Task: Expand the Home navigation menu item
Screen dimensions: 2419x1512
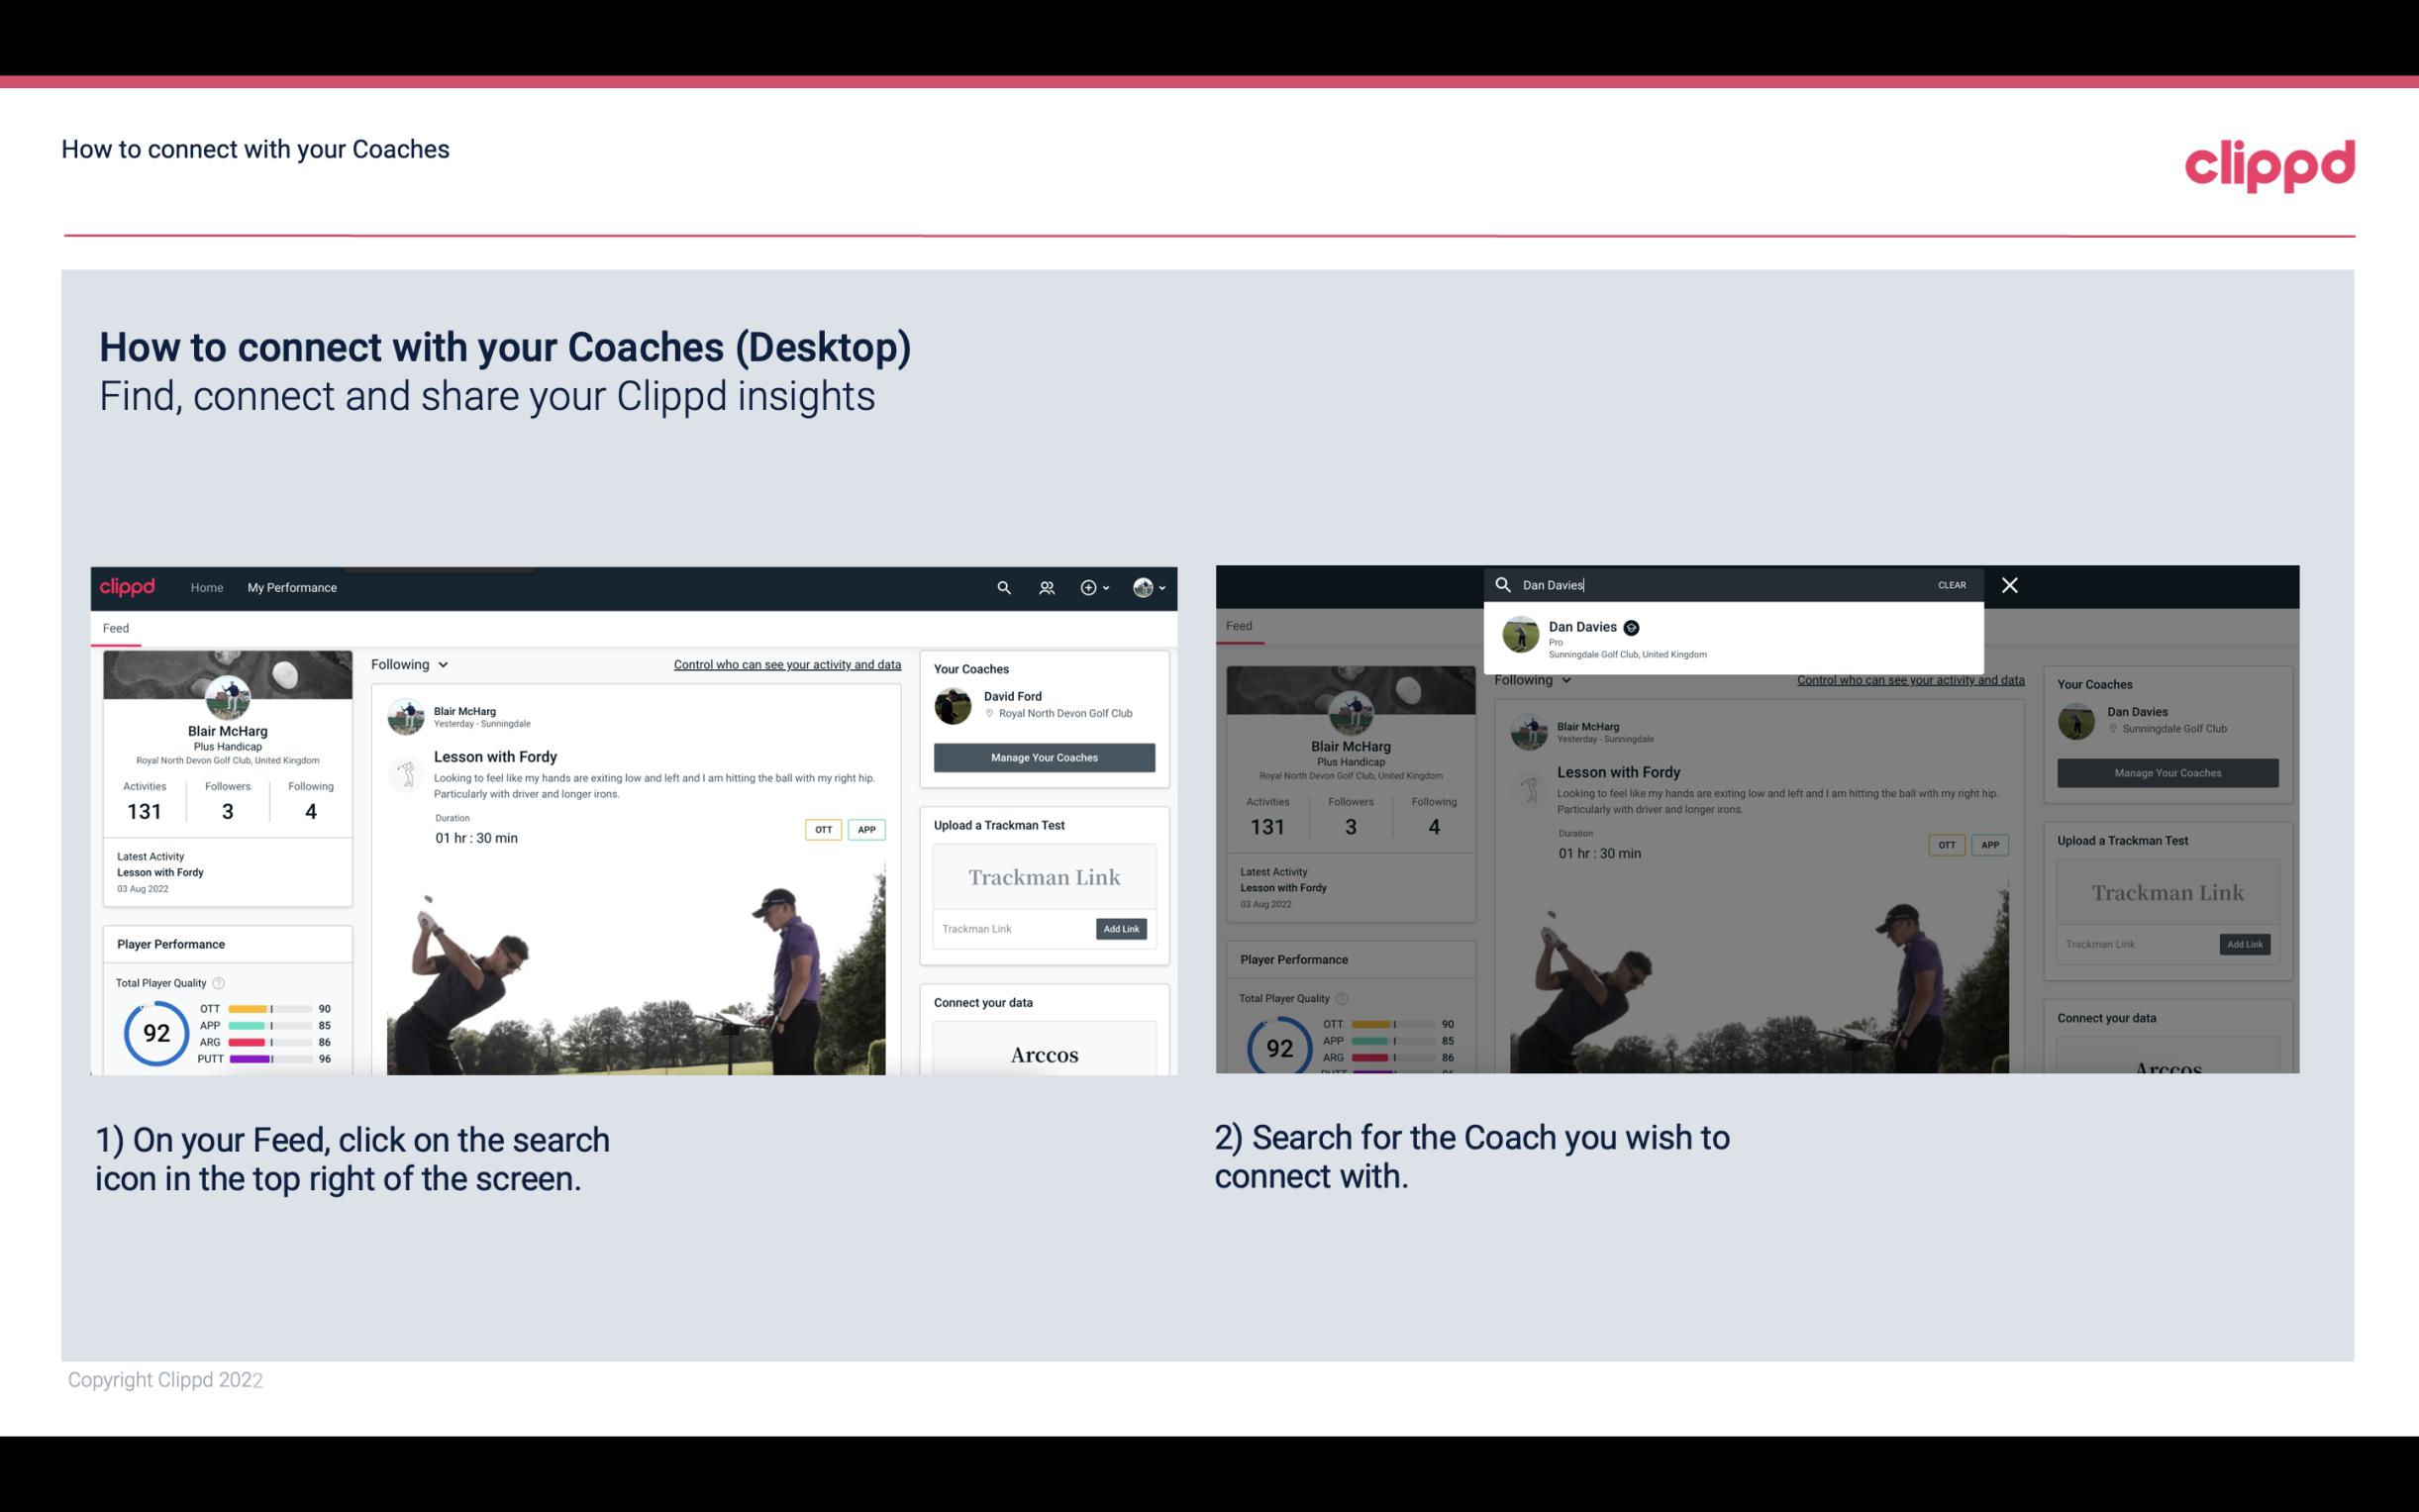Action: (x=209, y=587)
